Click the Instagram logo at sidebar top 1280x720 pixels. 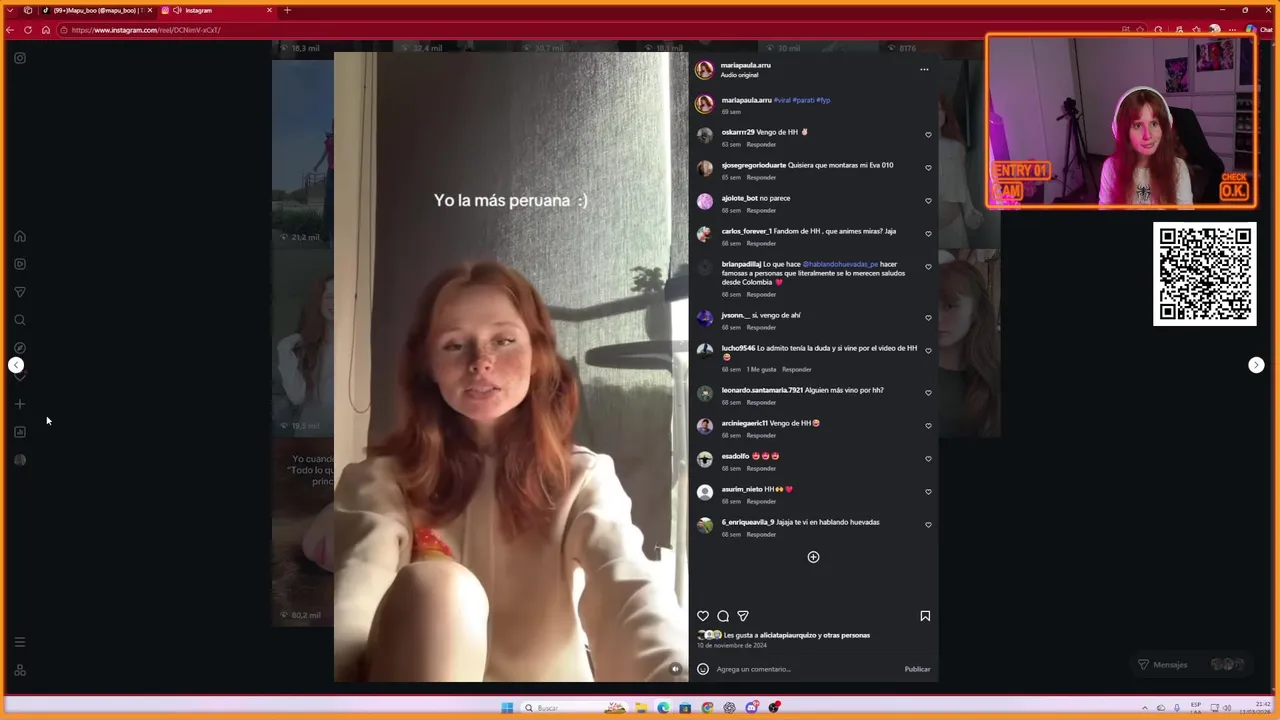coord(19,58)
